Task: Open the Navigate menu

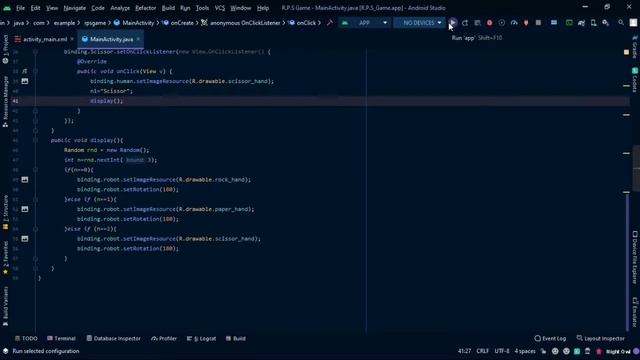Action: 75,8
